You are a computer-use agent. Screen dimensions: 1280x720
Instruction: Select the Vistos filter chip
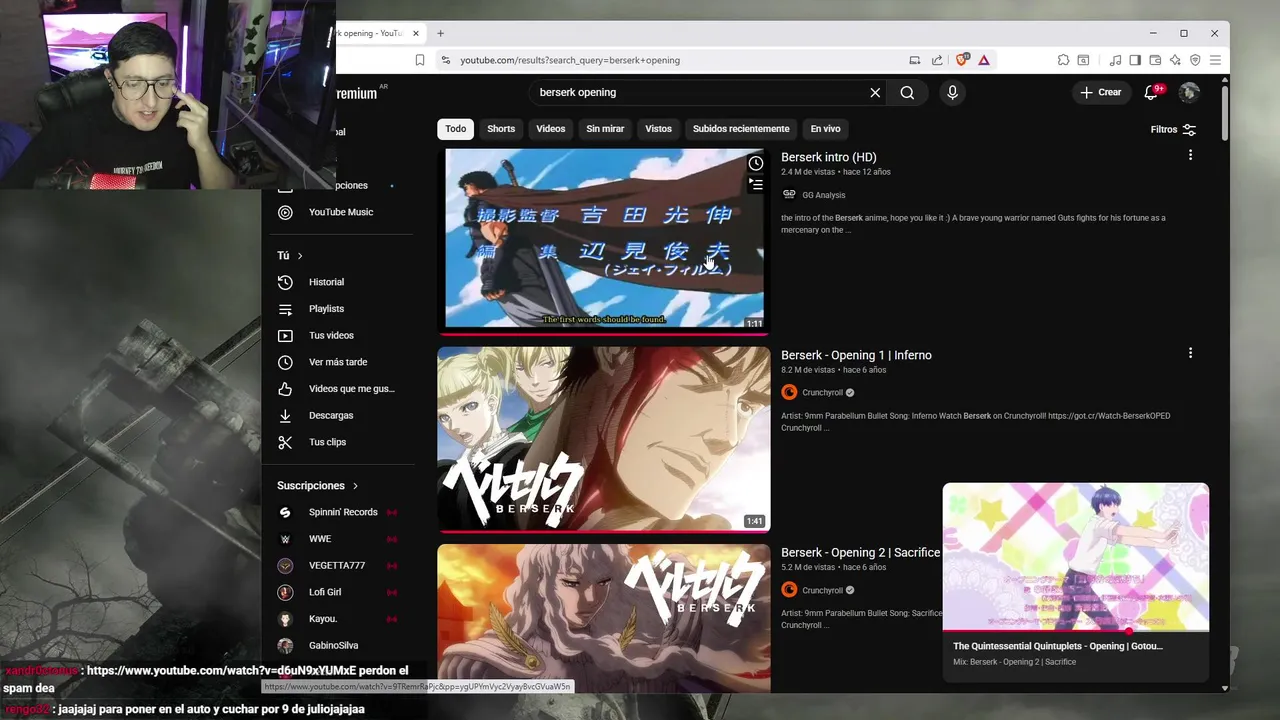click(658, 129)
